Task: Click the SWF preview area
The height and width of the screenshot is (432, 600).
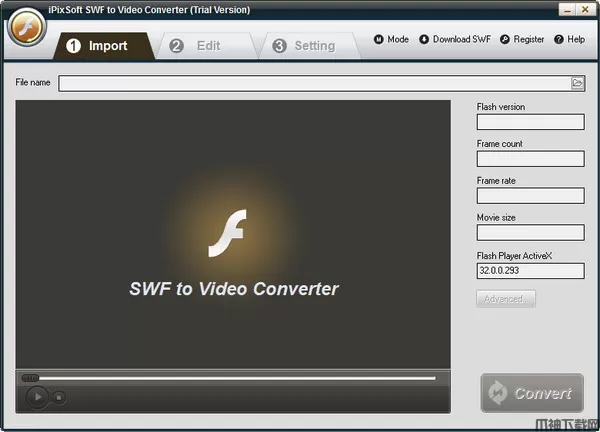Action: [233, 235]
